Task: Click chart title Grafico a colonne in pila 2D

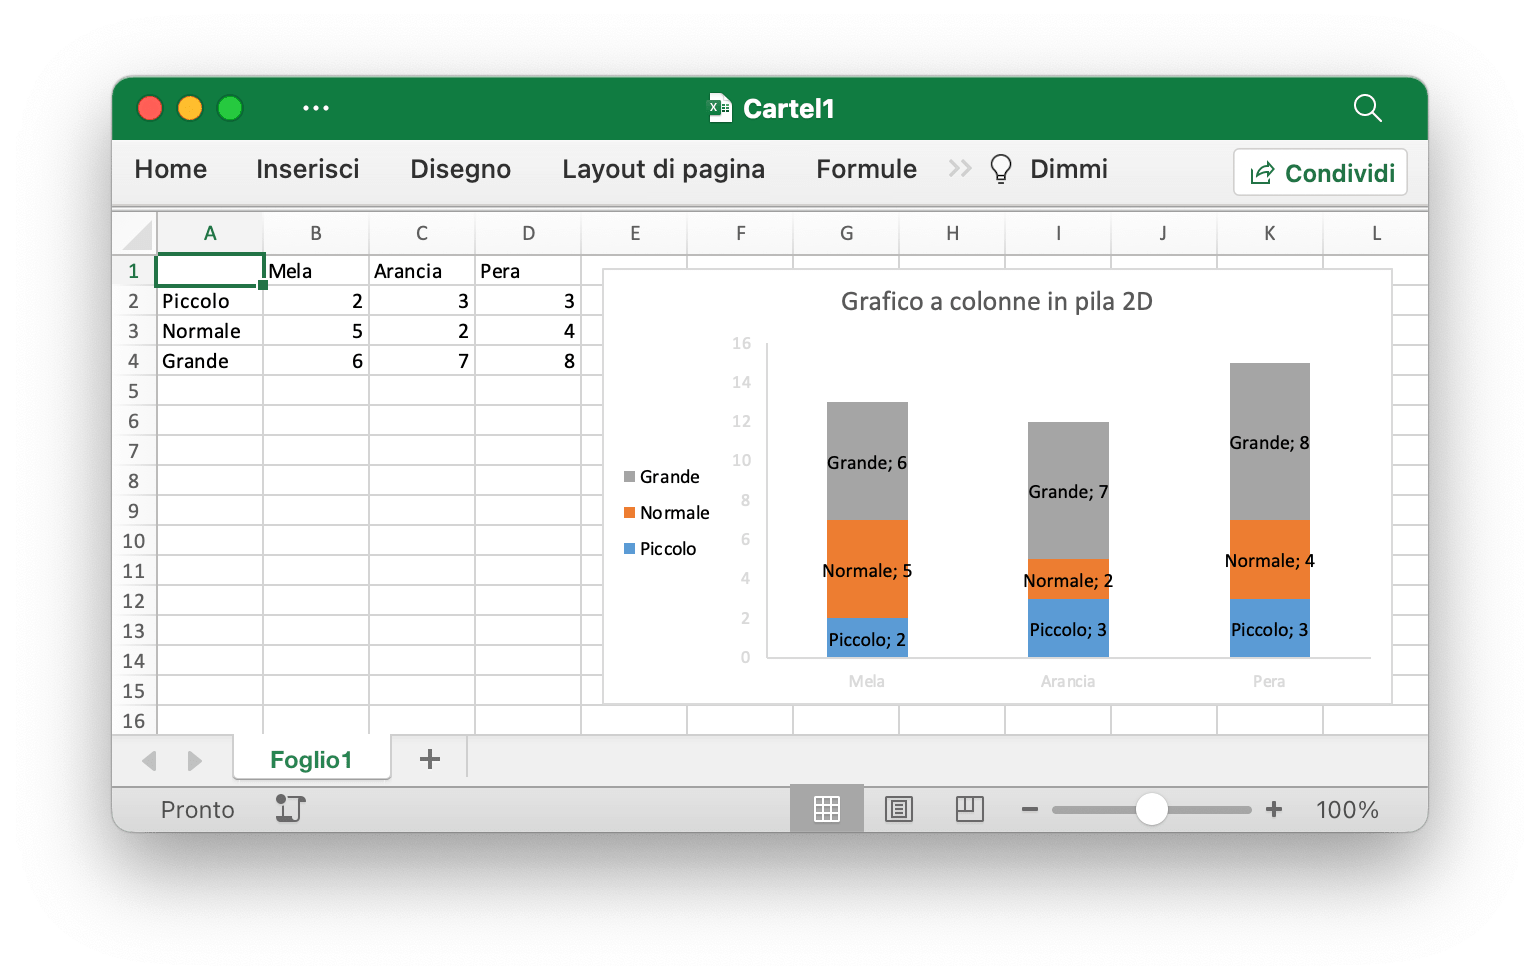Action: coord(997,302)
